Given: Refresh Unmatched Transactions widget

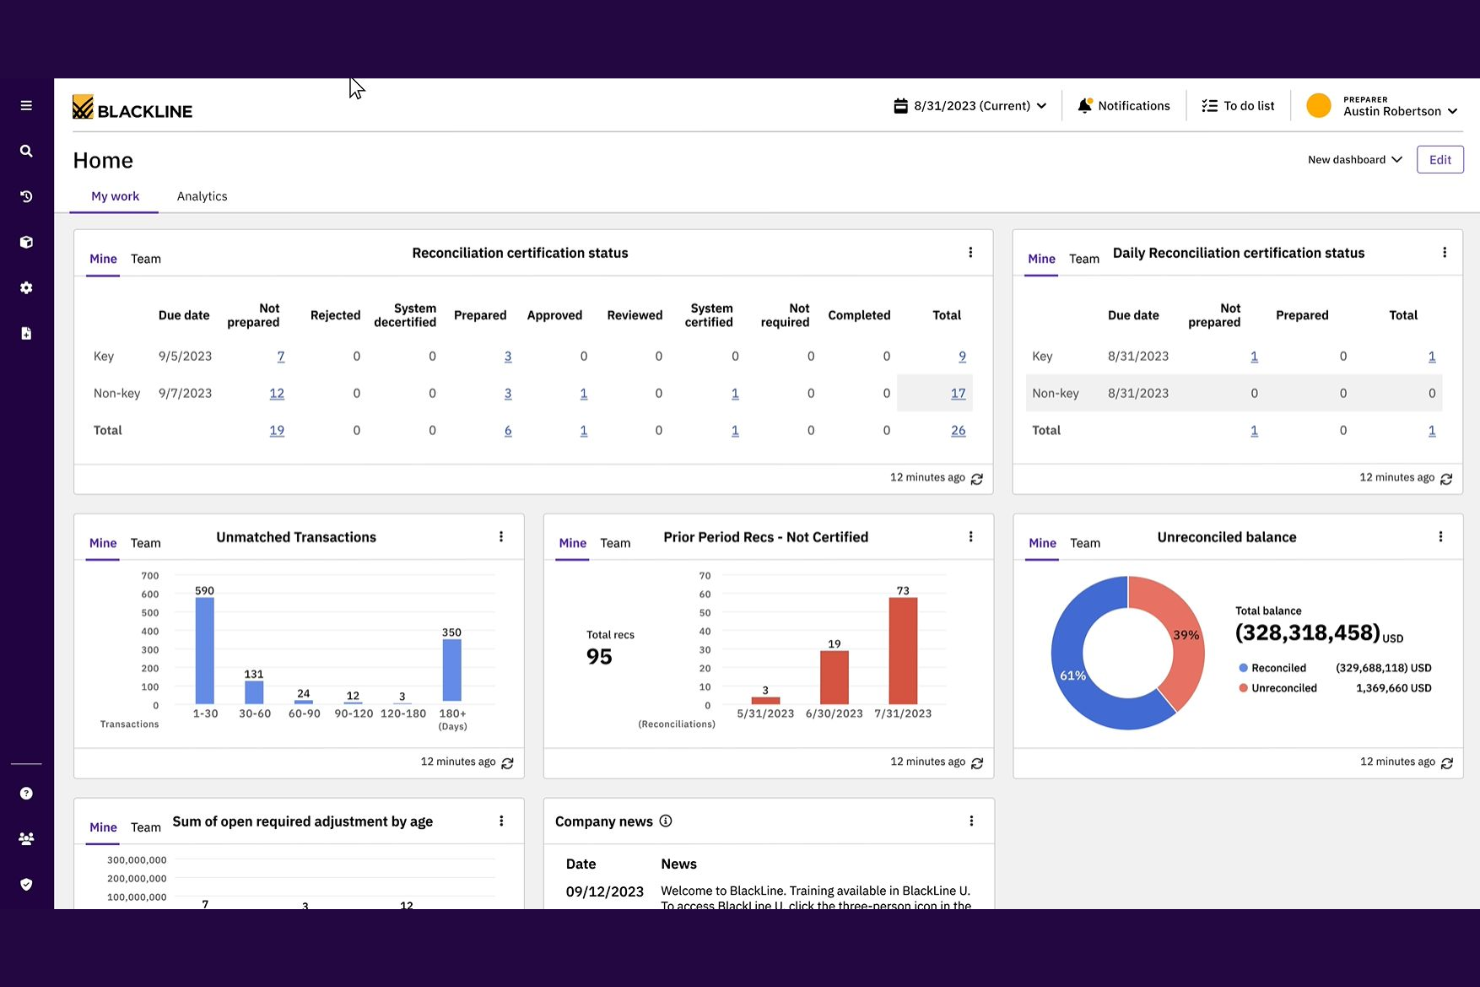Looking at the screenshot, I should [x=507, y=763].
